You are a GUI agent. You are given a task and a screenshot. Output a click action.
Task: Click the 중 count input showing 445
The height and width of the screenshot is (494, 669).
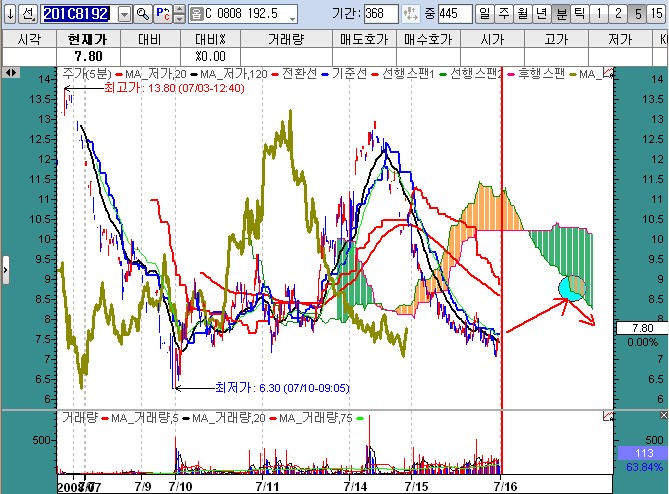tap(454, 15)
